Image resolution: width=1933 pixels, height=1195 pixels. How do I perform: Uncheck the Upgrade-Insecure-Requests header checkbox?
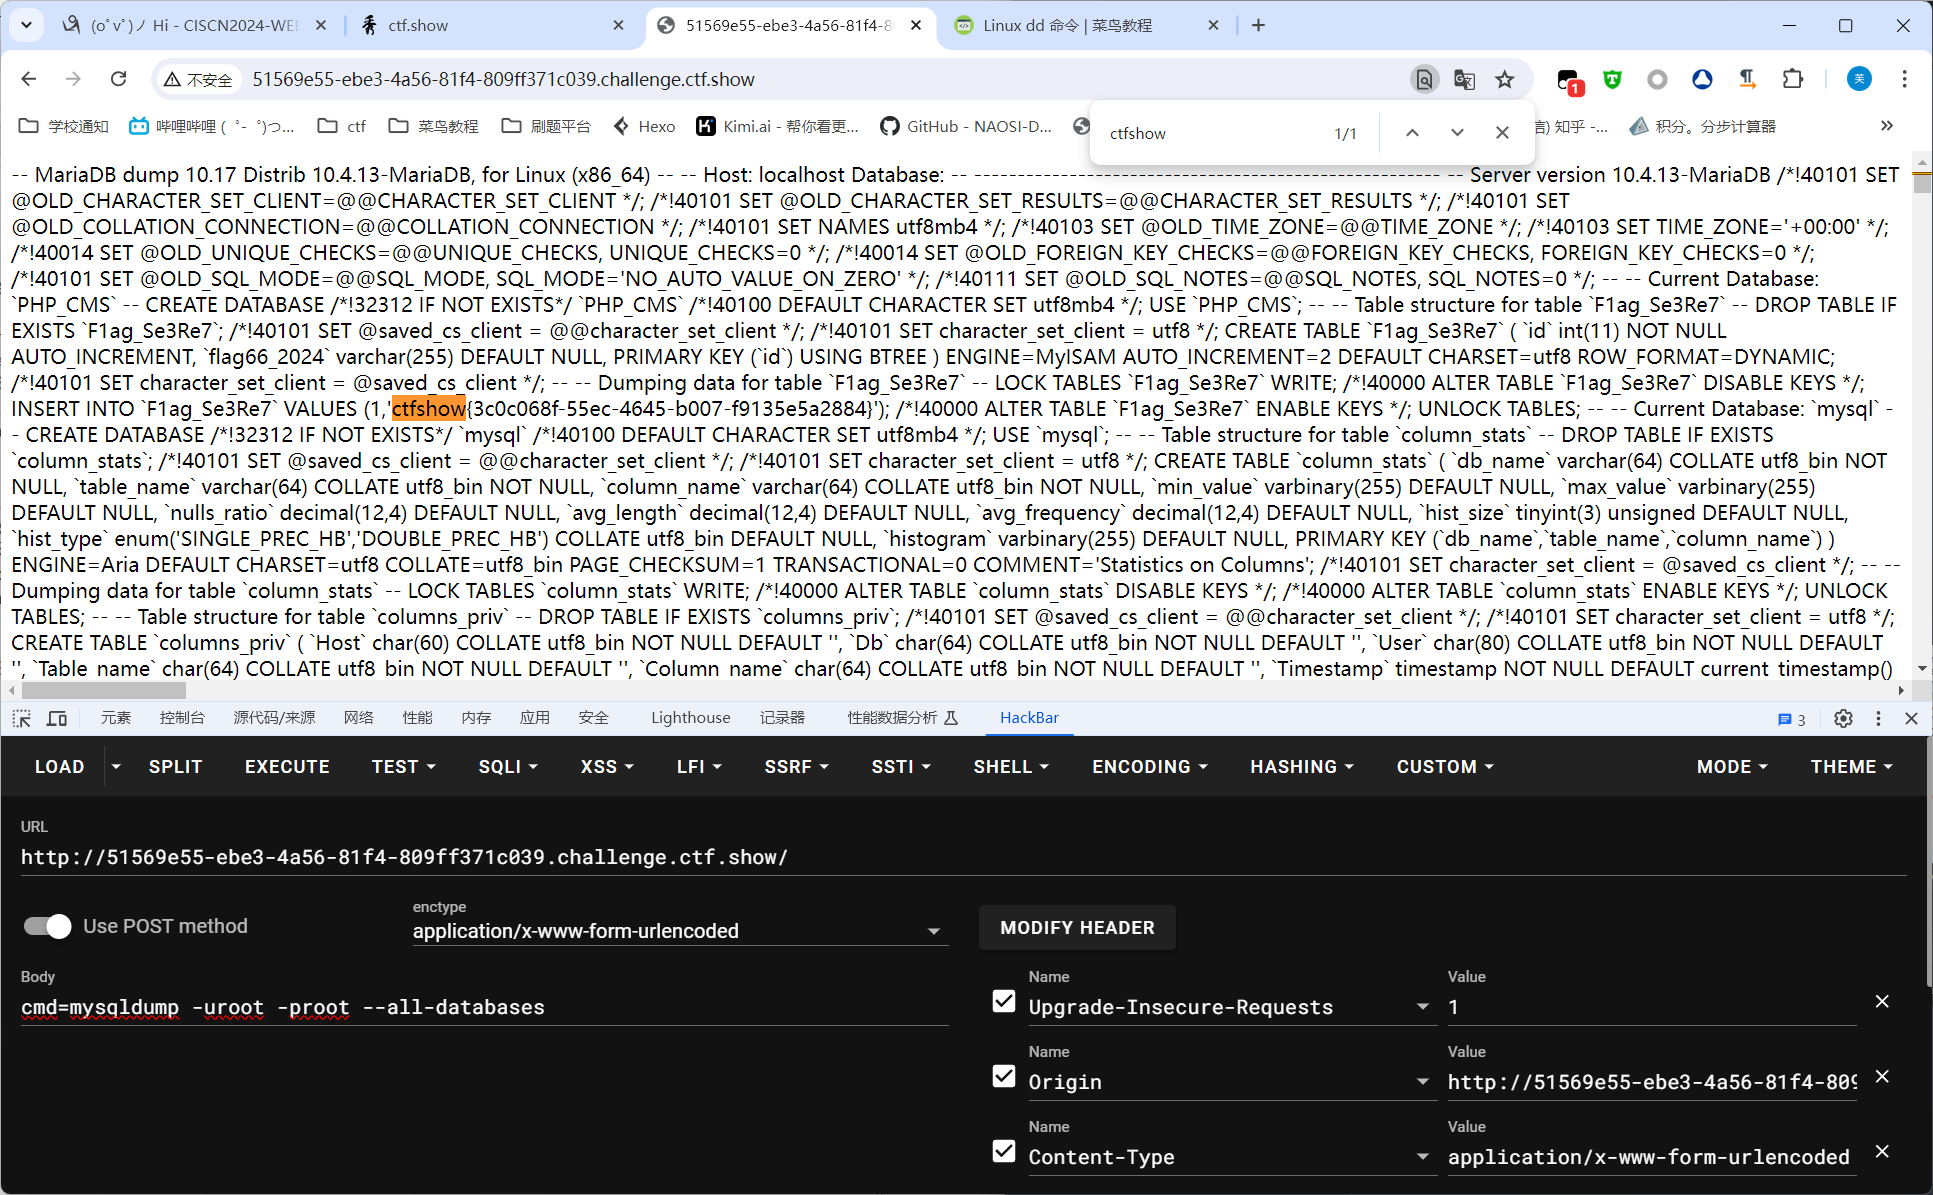pyautogui.click(x=1004, y=1002)
